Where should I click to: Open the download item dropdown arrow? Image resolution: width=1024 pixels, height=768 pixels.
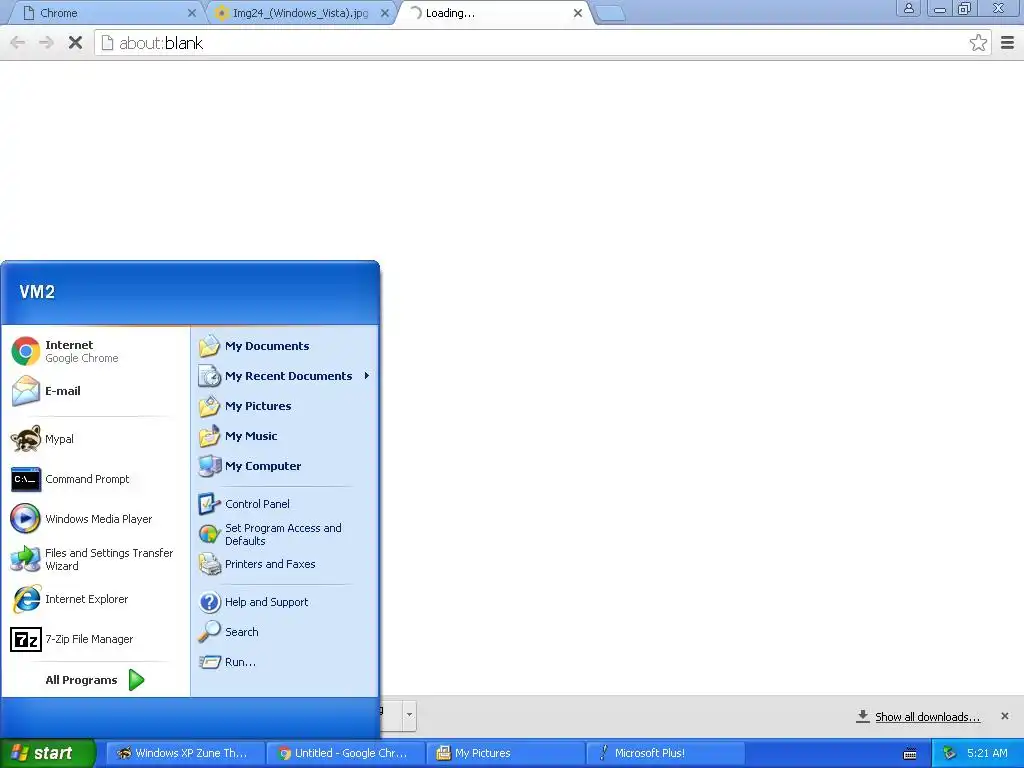pyautogui.click(x=409, y=714)
